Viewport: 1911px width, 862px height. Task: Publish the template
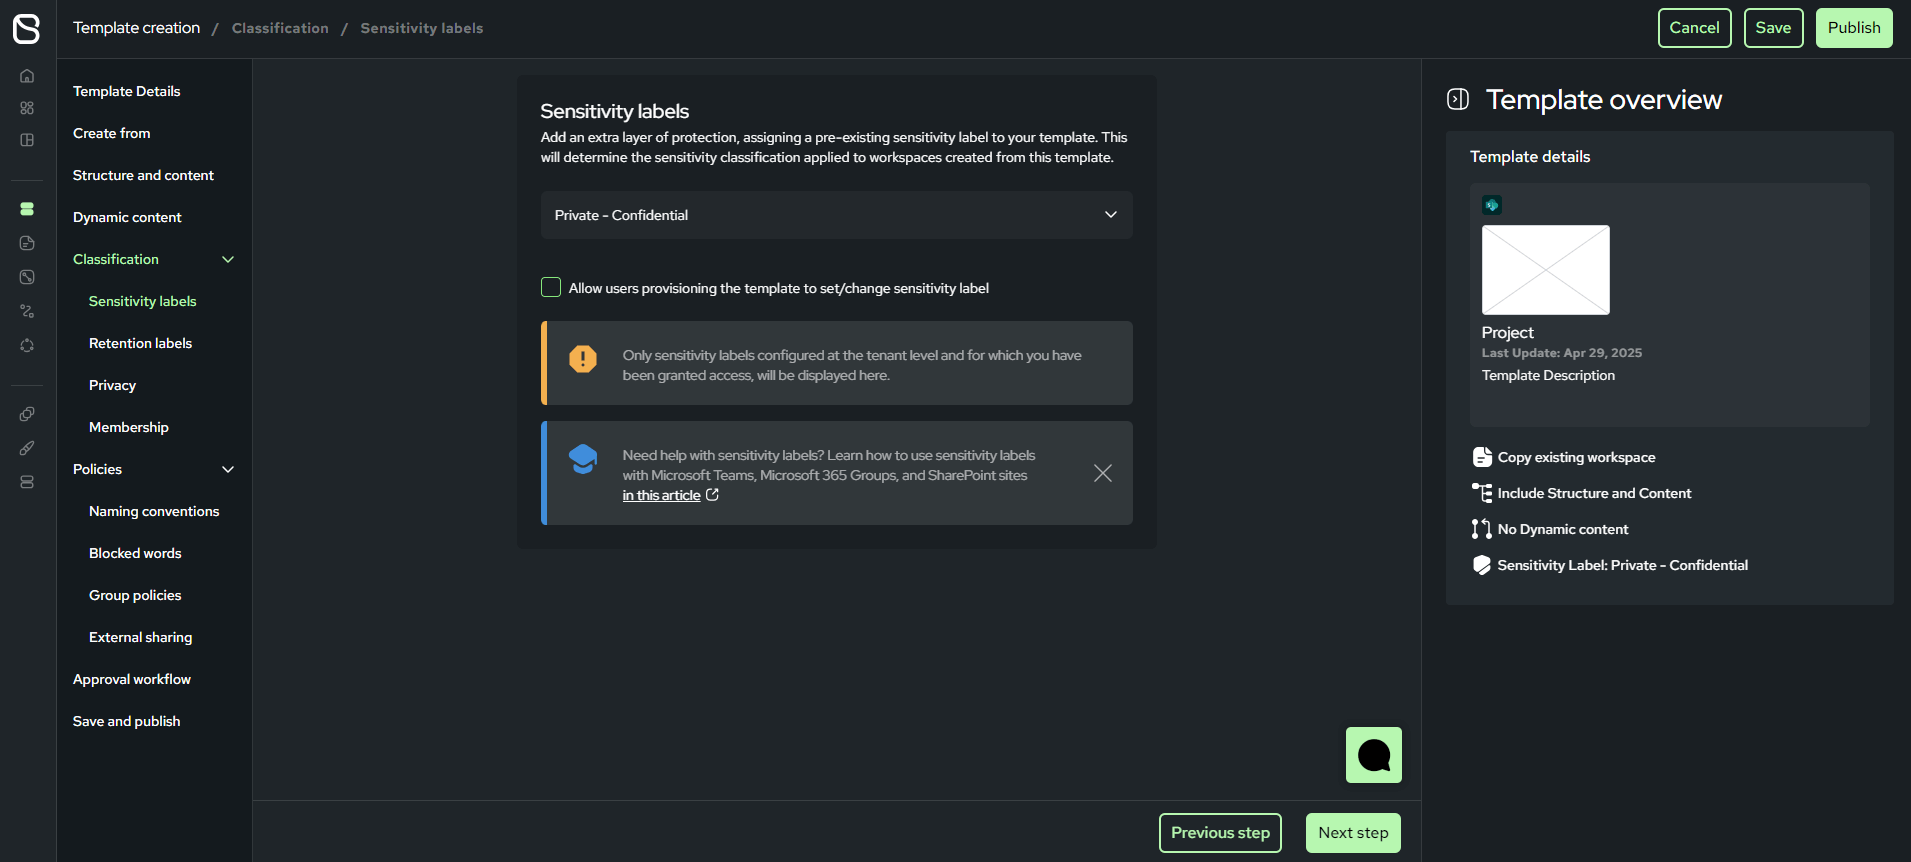(1854, 28)
